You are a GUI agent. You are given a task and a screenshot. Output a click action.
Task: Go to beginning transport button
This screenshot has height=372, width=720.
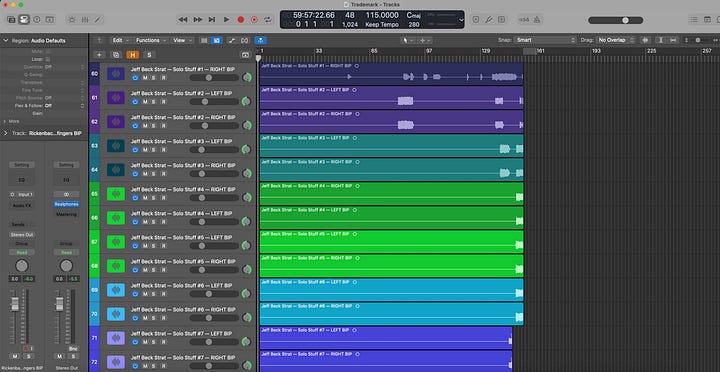click(212, 20)
